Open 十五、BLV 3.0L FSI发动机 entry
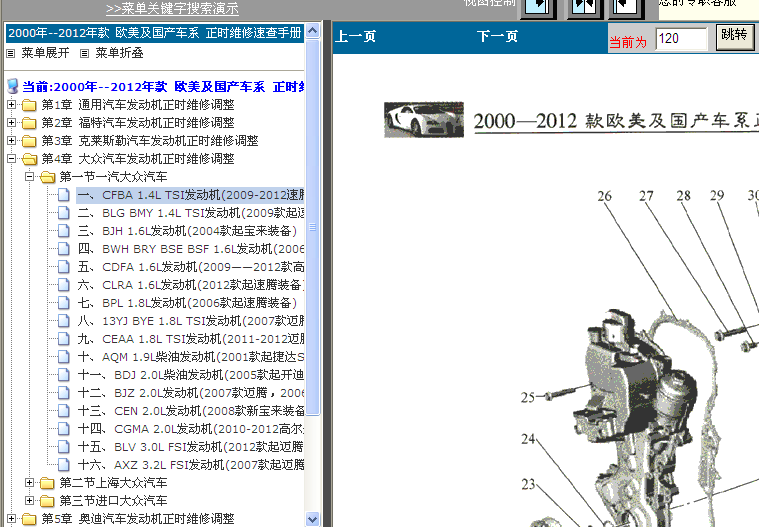759x527 pixels. pyautogui.click(x=190, y=447)
